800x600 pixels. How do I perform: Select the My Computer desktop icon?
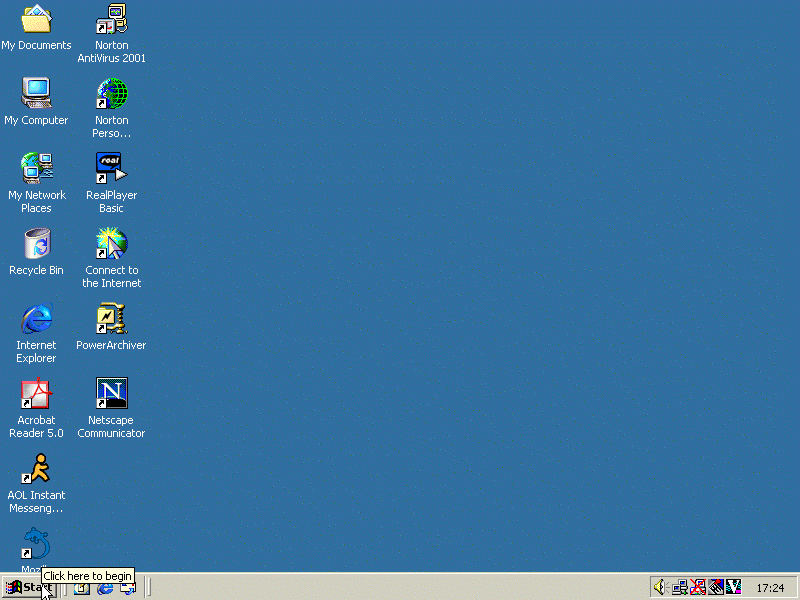(x=36, y=94)
